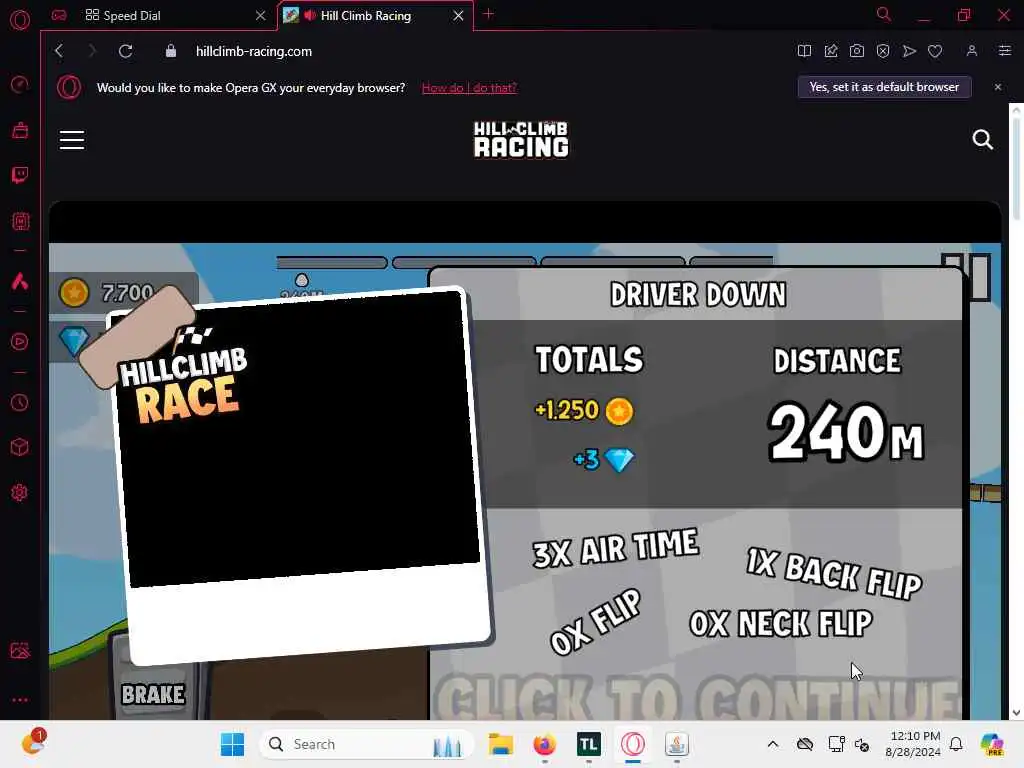Click the Opera GX taskbar icon

[632, 744]
